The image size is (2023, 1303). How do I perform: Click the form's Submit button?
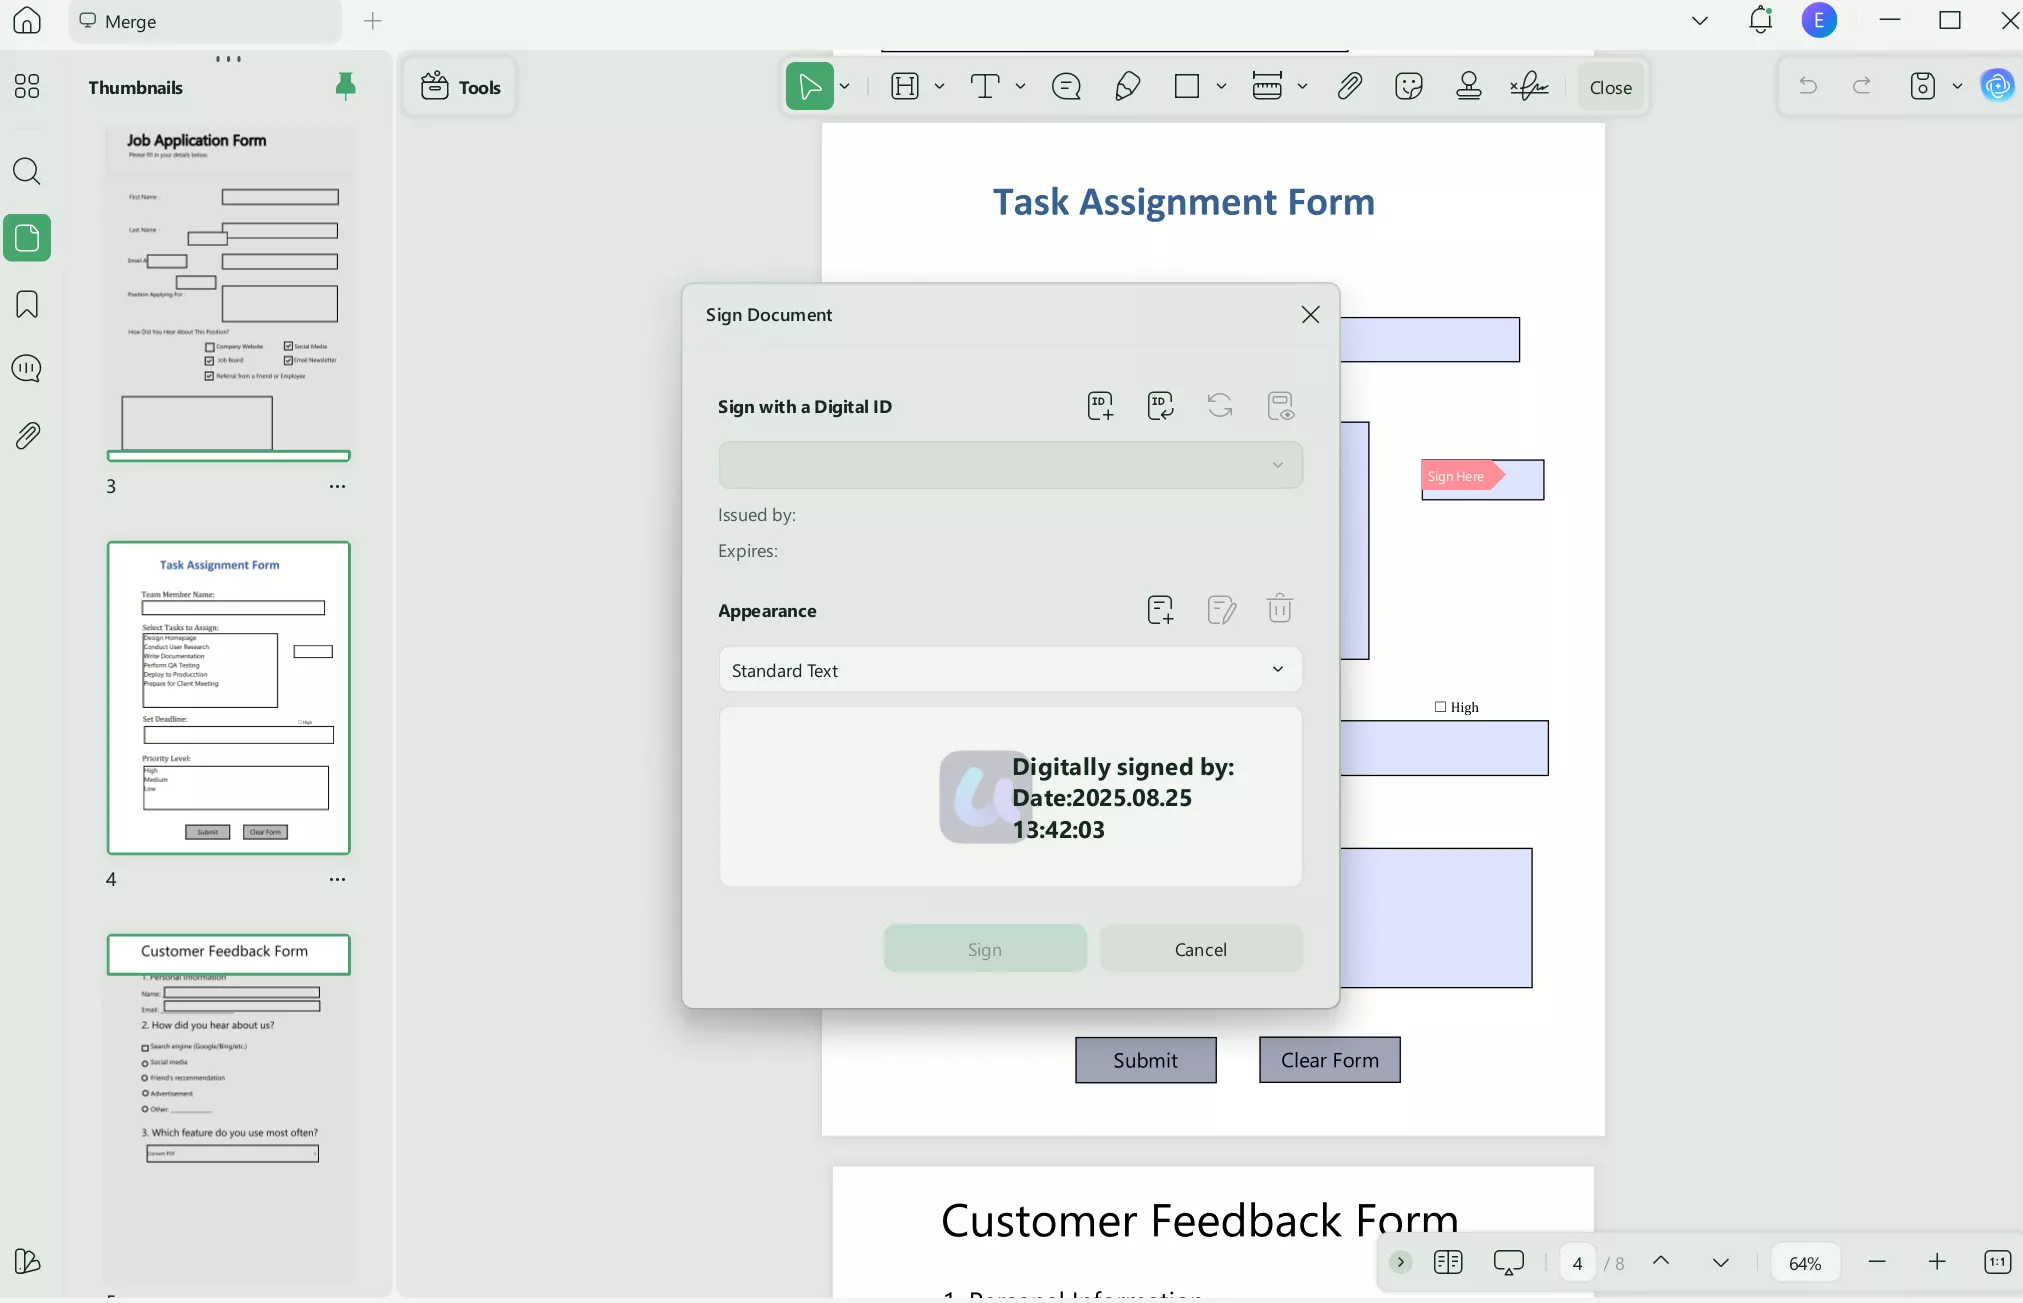click(x=1146, y=1060)
